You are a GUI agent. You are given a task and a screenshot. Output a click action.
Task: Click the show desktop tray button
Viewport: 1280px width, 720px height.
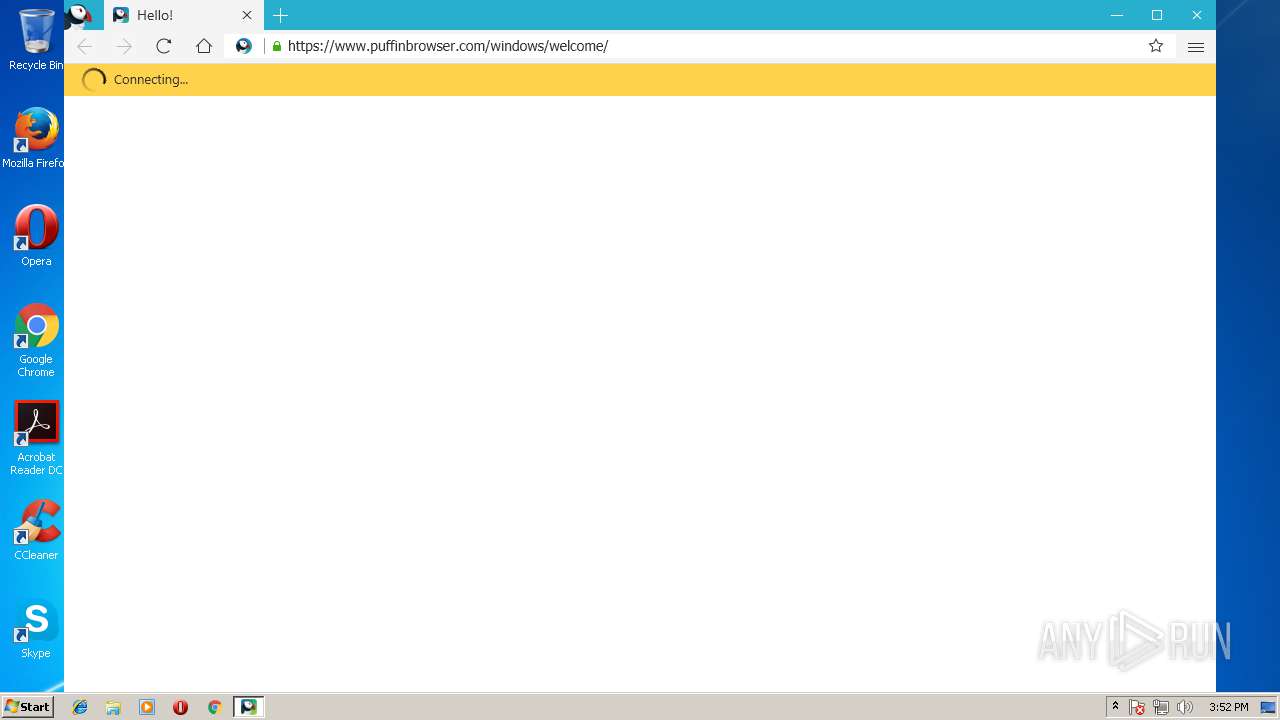[x=1268, y=707]
